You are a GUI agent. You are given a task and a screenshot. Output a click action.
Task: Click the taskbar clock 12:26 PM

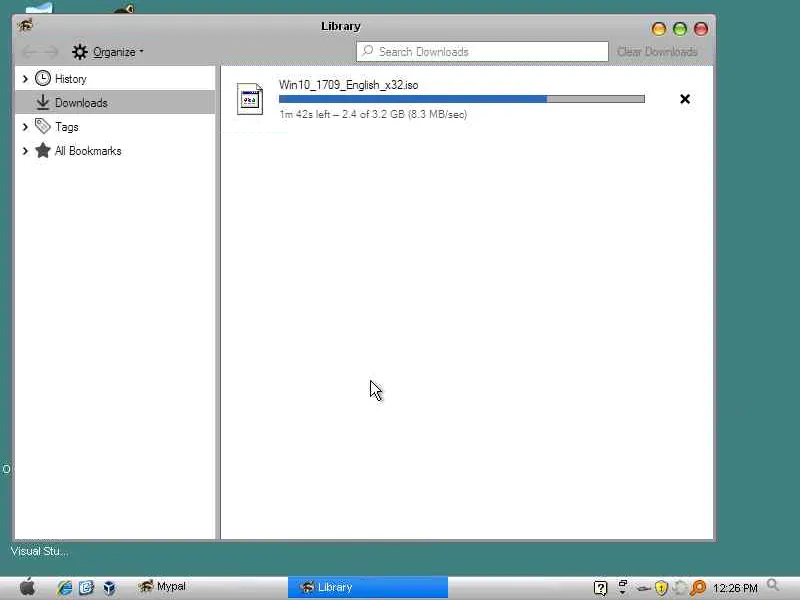tap(735, 588)
